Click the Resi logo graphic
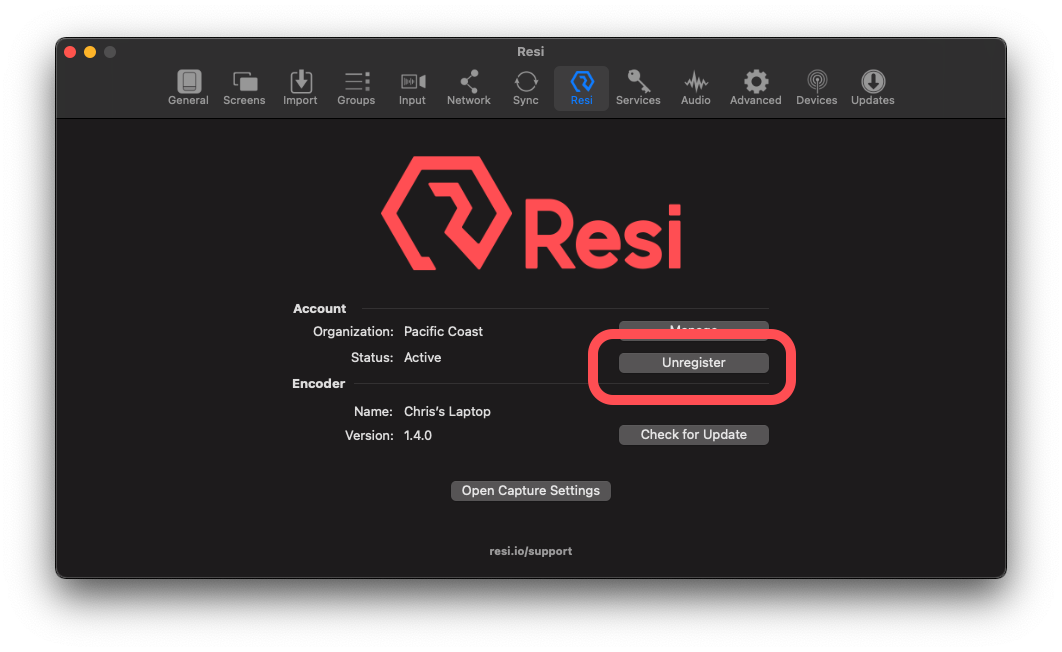The height and width of the screenshot is (652, 1062). click(530, 212)
